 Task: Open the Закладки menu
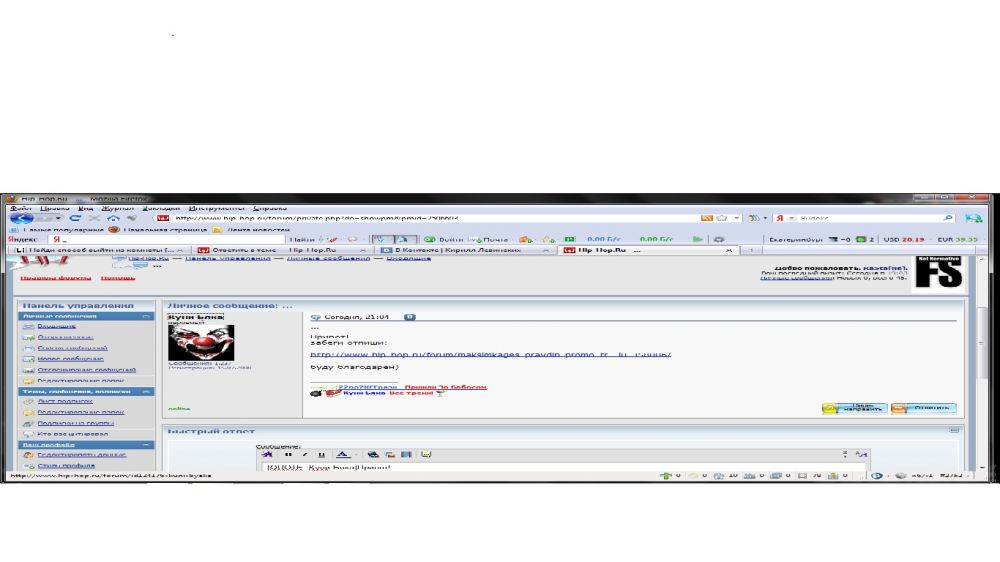161,208
